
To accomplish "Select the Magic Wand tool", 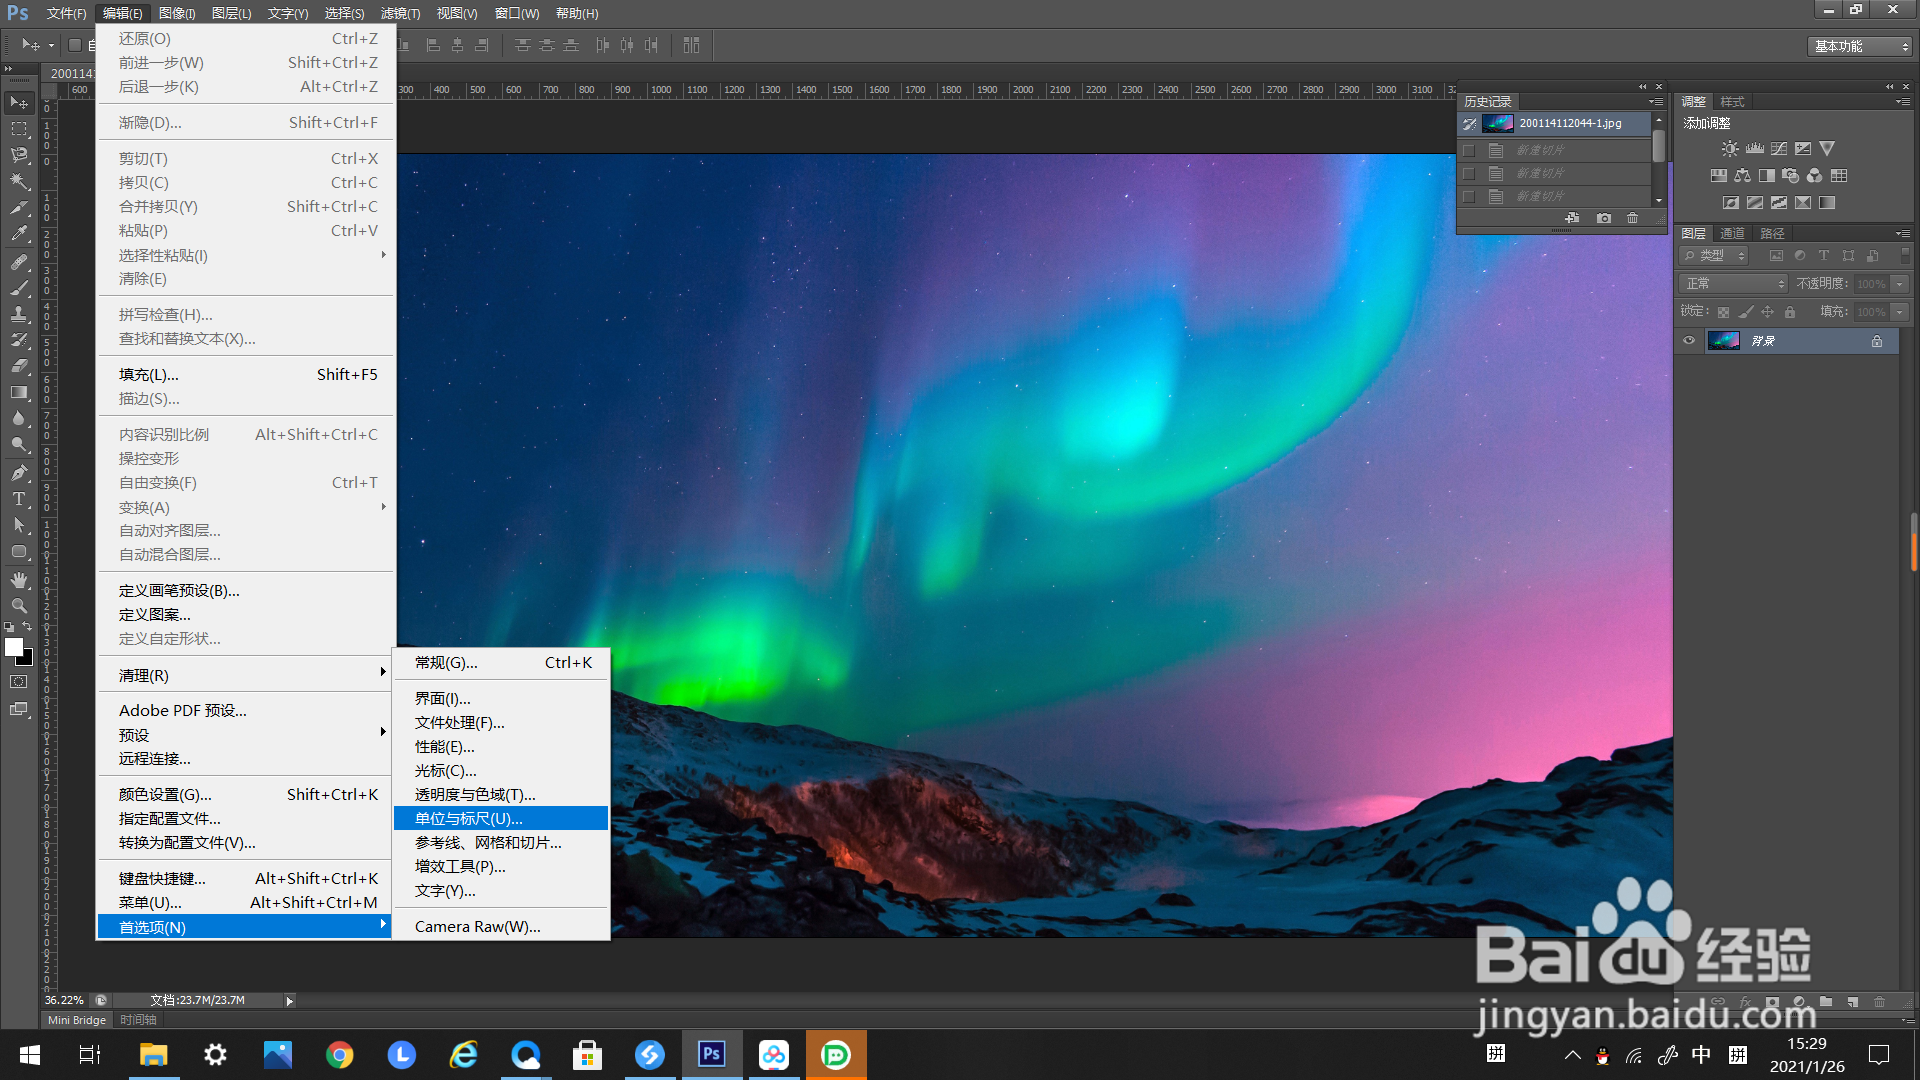I will point(19,181).
